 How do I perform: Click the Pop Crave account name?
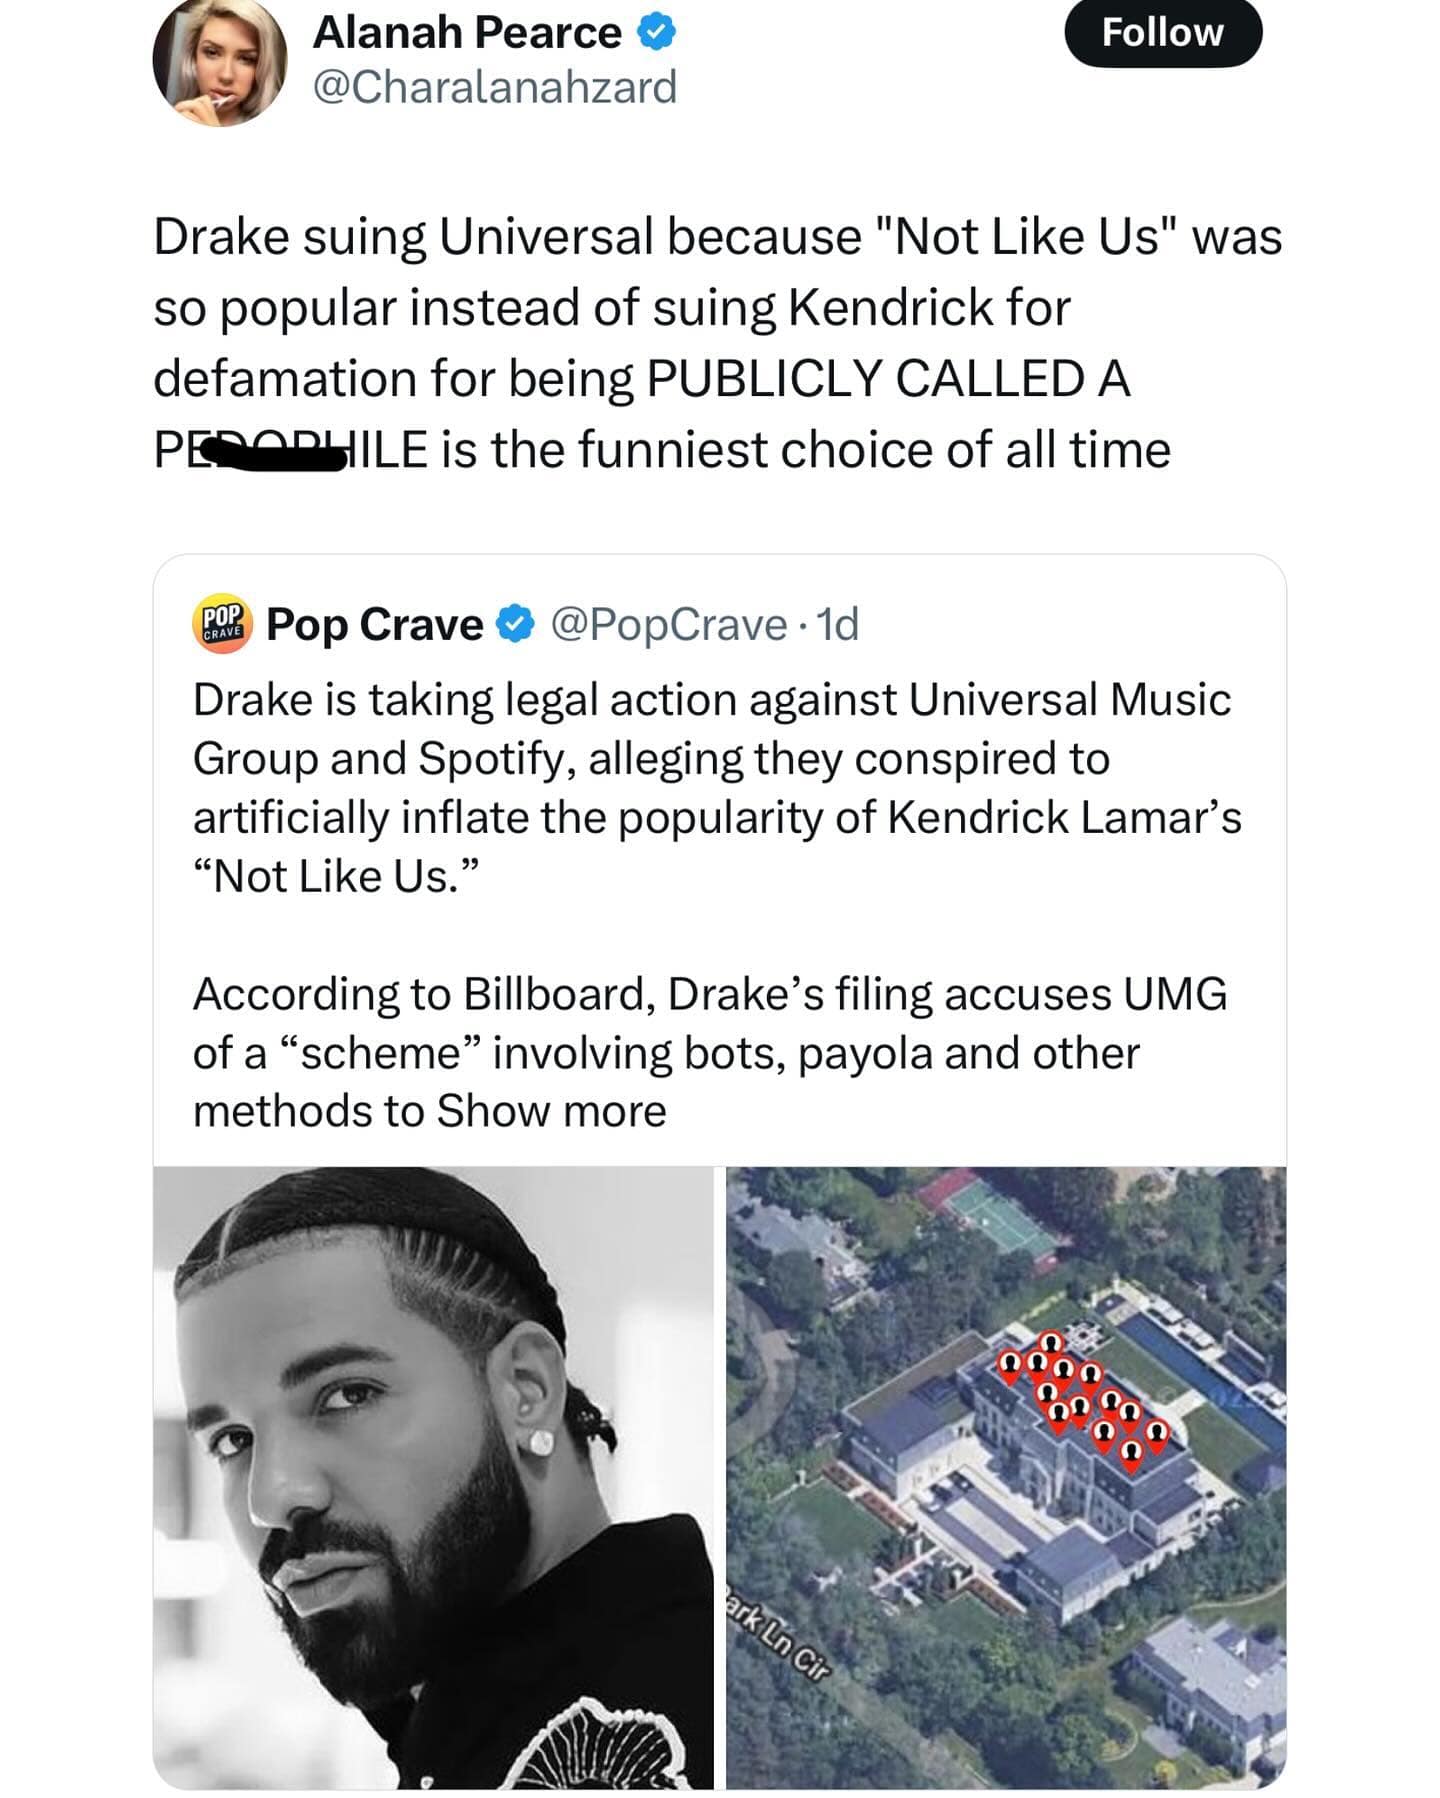pyautogui.click(x=375, y=624)
